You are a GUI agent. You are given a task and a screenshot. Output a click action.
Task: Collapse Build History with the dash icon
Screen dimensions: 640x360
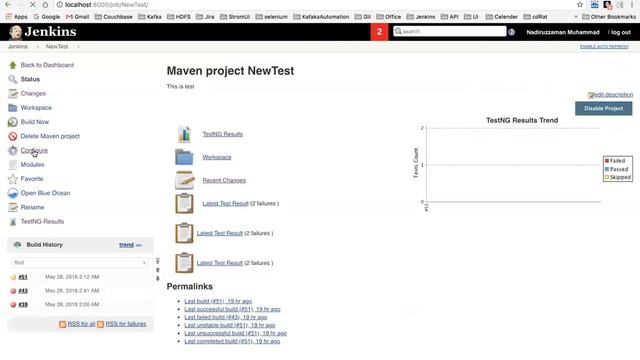coord(139,245)
